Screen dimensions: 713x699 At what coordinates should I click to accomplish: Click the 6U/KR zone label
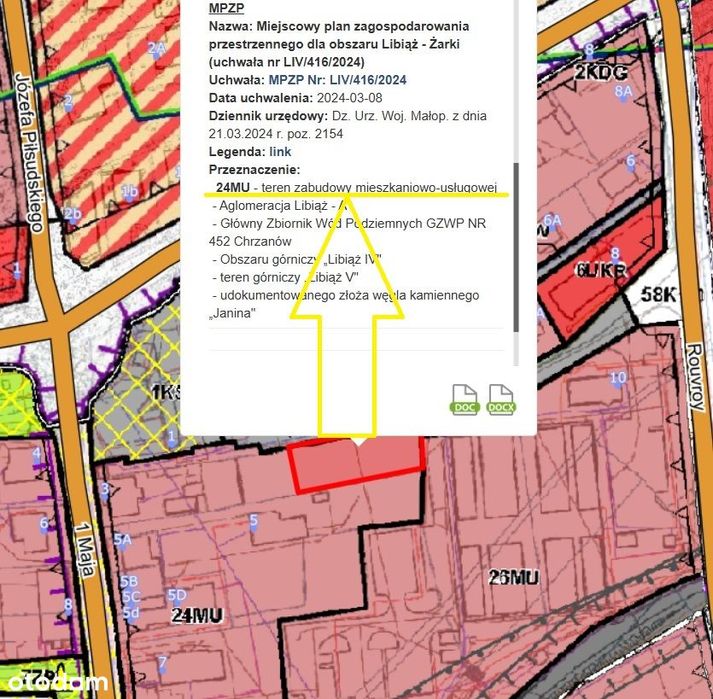601,271
